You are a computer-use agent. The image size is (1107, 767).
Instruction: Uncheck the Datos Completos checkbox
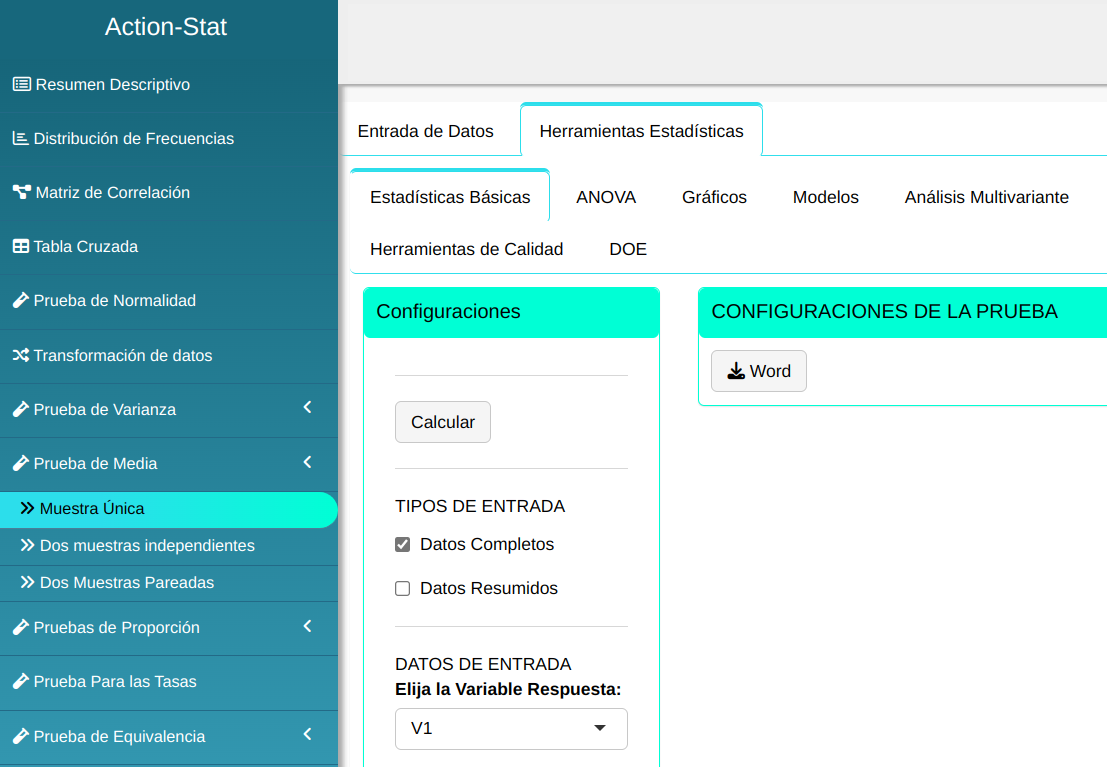tap(403, 545)
